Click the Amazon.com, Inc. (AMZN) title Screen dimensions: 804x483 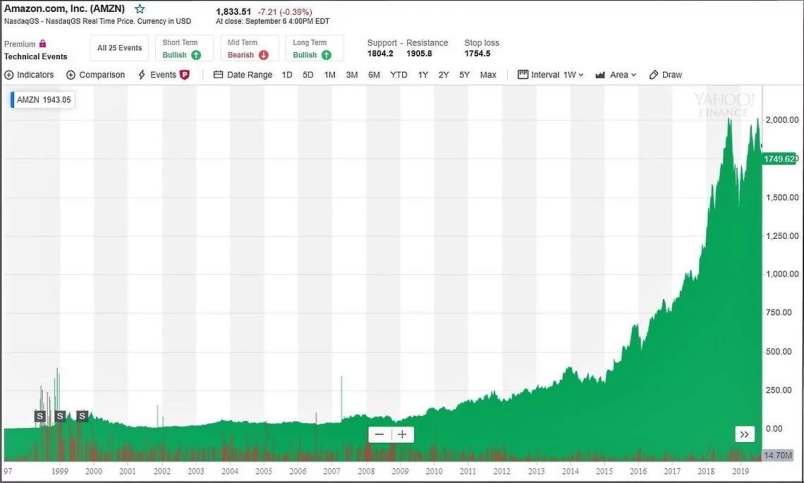coord(65,9)
